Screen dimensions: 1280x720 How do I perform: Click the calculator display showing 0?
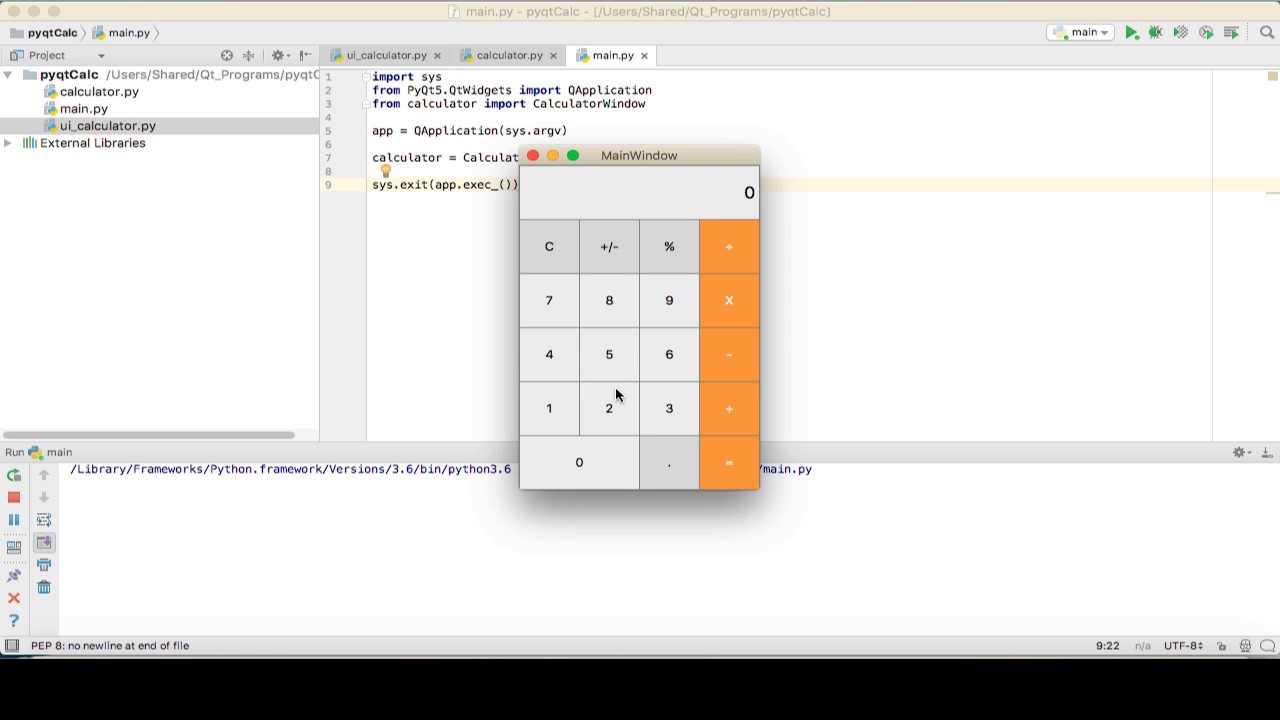click(639, 193)
